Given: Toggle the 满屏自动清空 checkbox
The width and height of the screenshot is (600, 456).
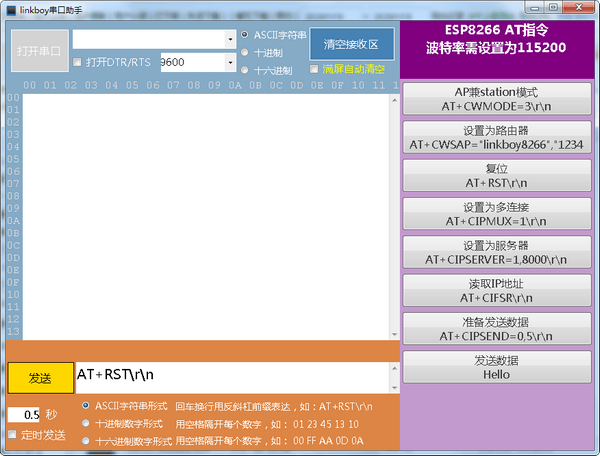Looking at the screenshot, I should 315,70.
